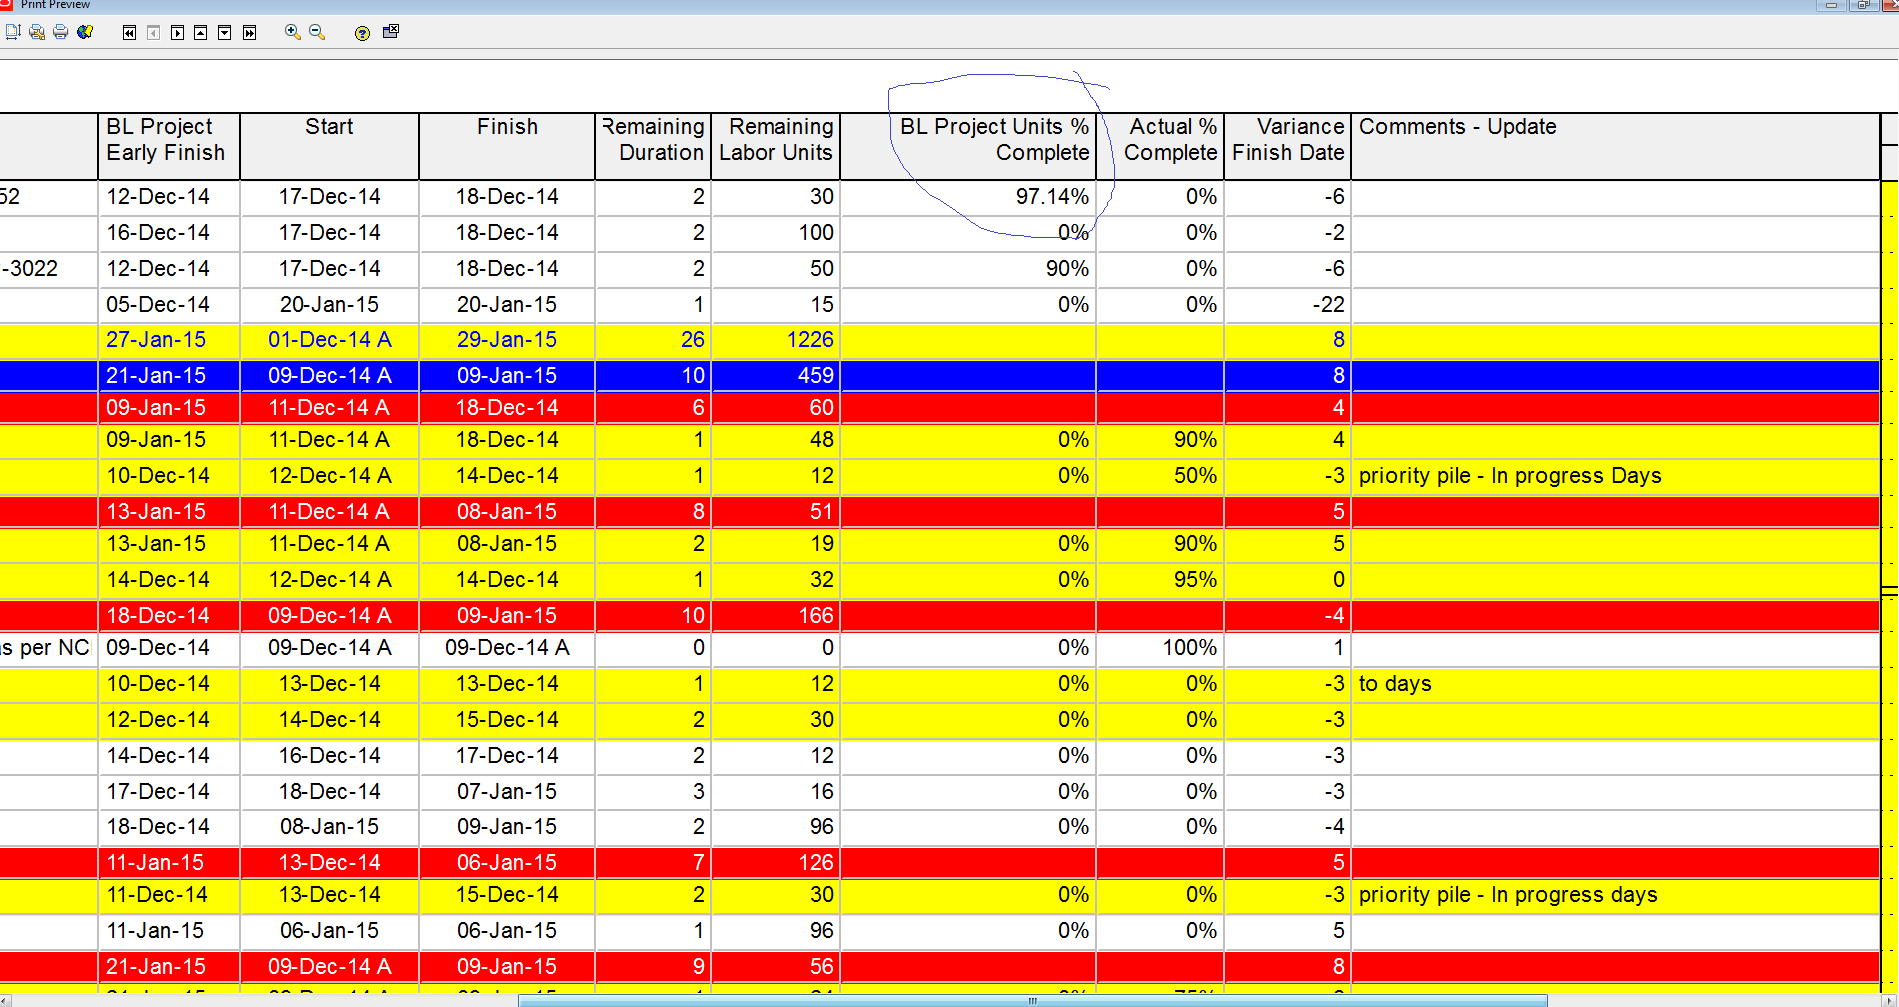Viewport: 1899px width, 1007px height.
Task: Select the labor units value 56
Action: pos(775,967)
